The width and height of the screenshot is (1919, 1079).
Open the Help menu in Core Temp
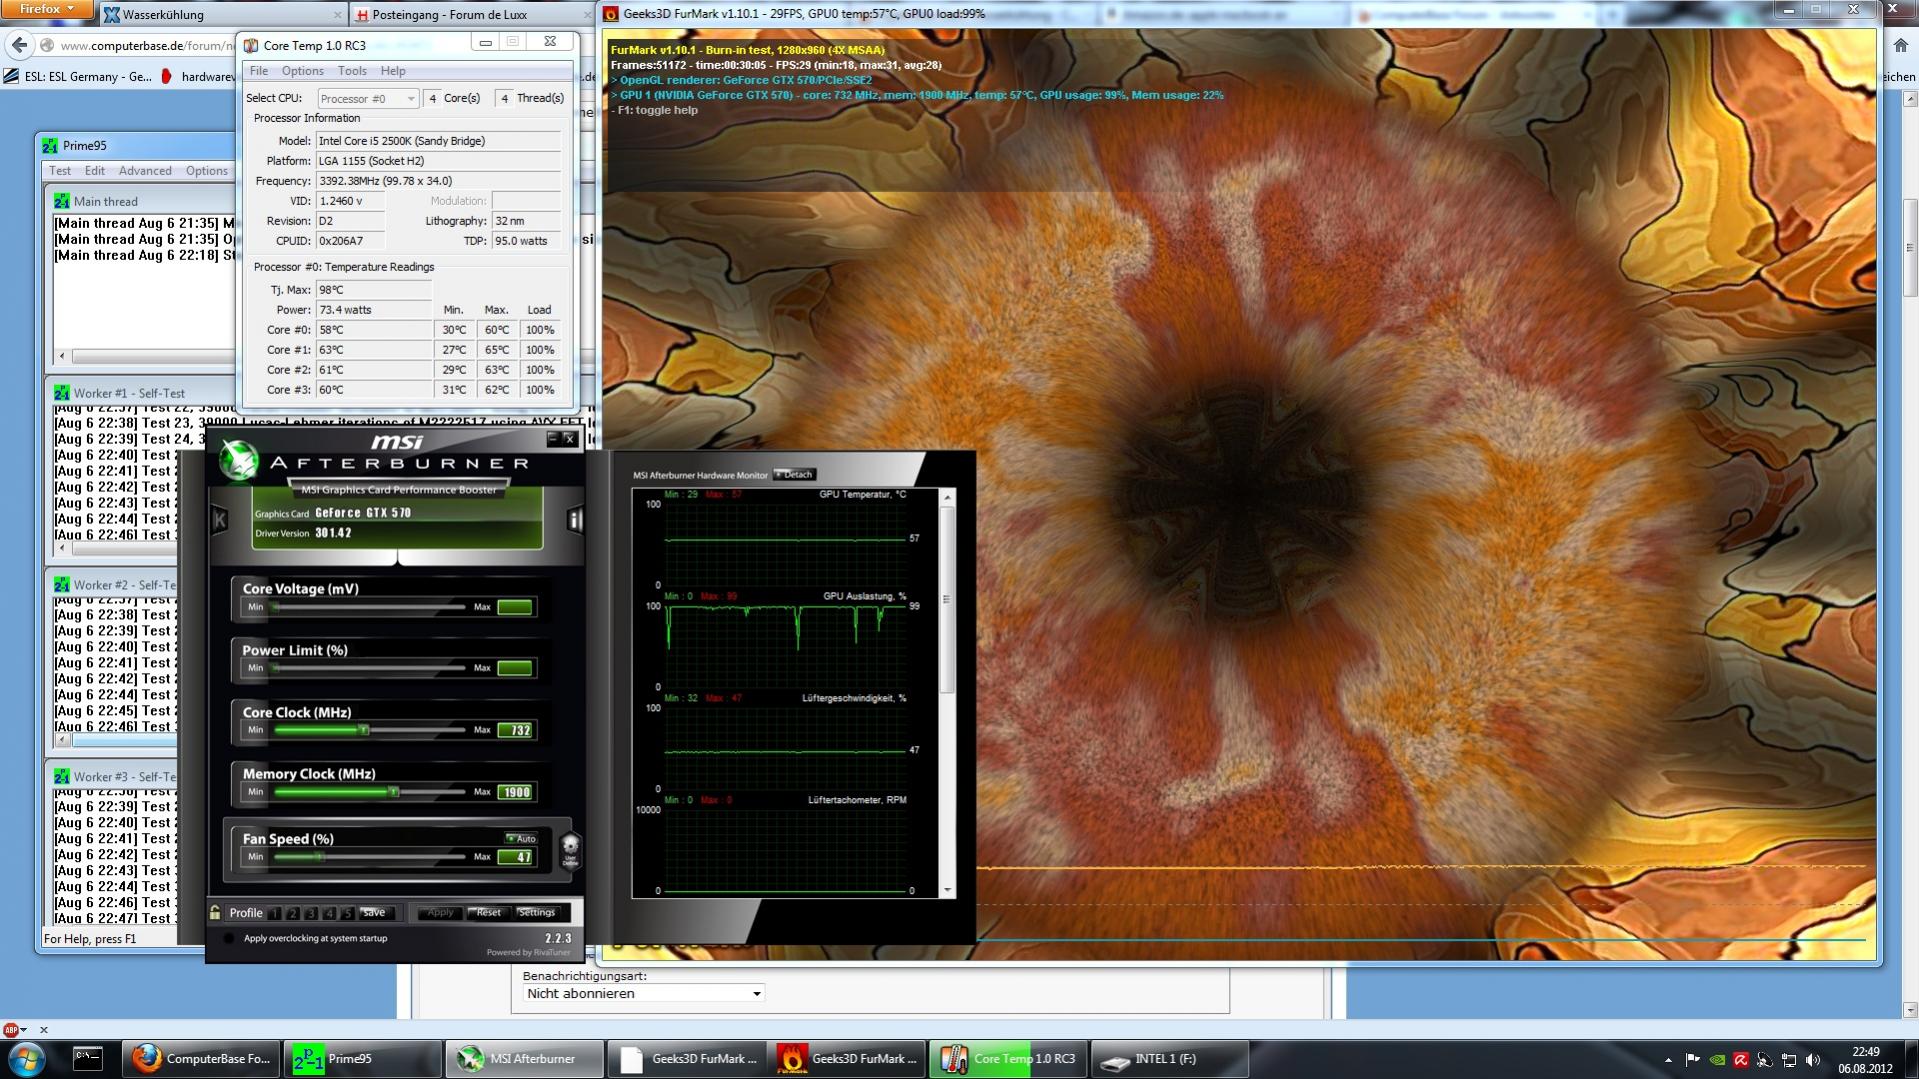[x=393, y=71]
